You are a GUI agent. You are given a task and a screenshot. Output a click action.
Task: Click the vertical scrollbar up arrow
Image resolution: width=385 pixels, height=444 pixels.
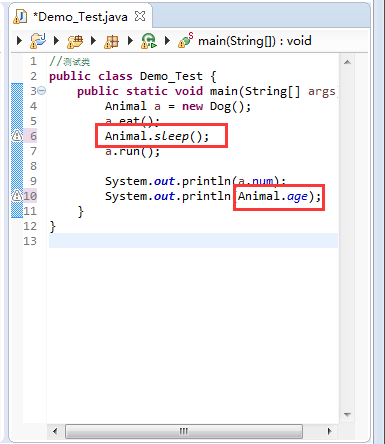347,62
